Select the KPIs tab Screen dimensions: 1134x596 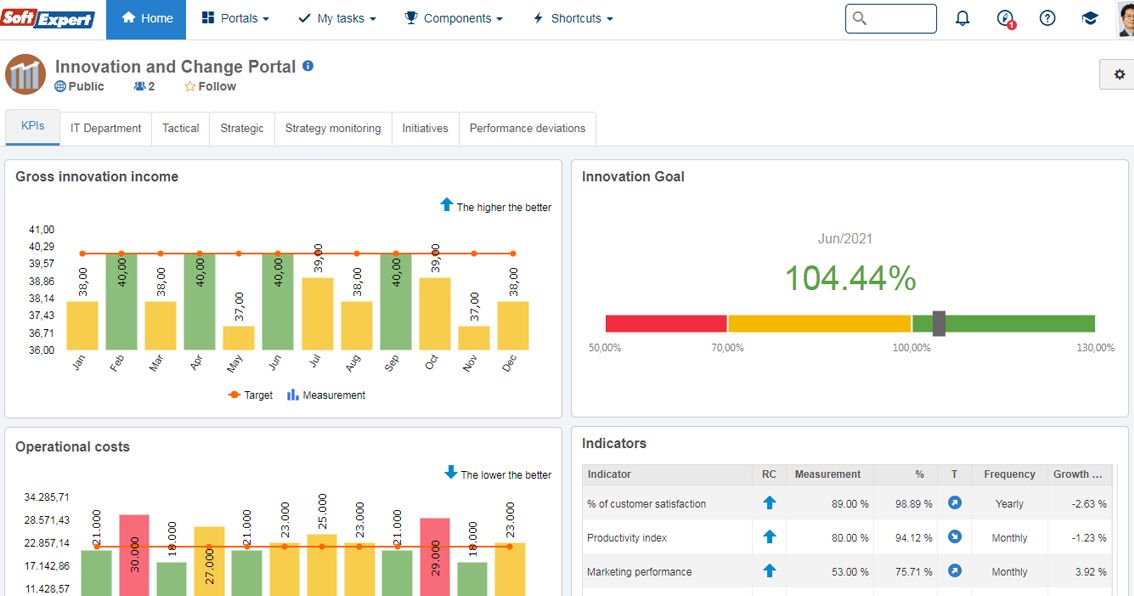coord(33,127)
